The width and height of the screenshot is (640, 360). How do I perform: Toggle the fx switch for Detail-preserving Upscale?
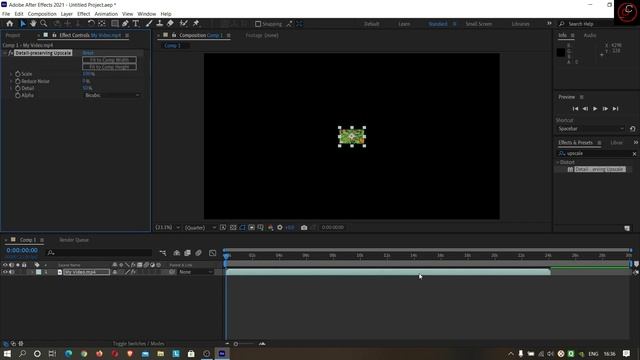point(11,53)
